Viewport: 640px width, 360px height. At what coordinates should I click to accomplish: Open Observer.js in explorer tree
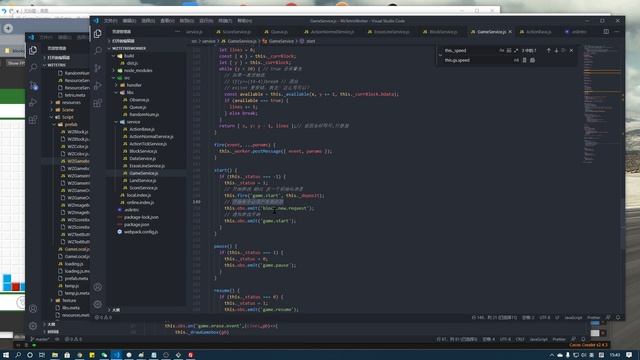139,100
